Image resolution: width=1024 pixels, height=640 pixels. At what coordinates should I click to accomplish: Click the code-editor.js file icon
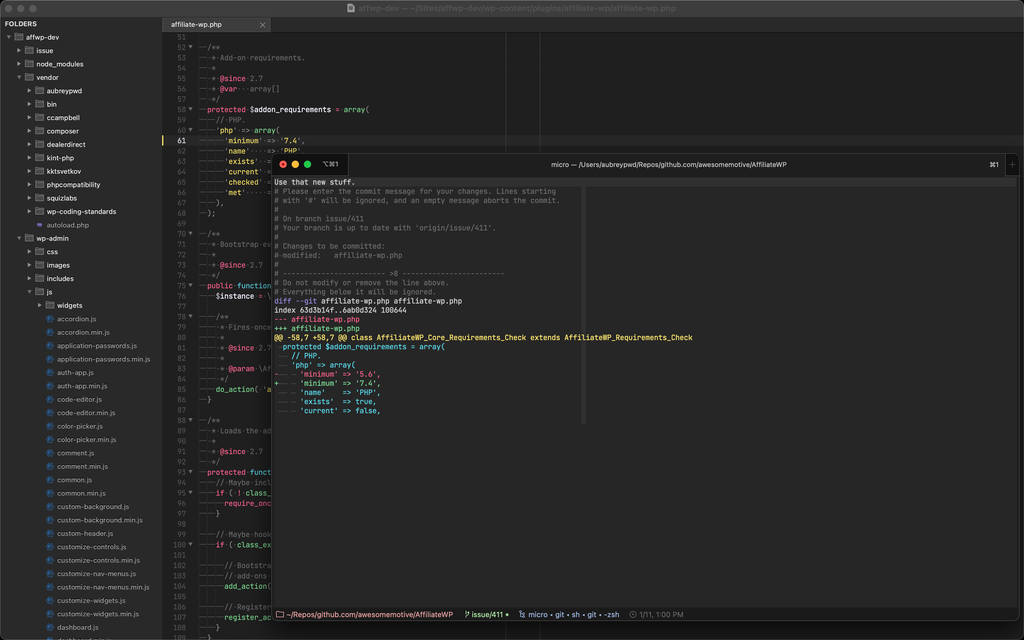[x=50, y=399]
